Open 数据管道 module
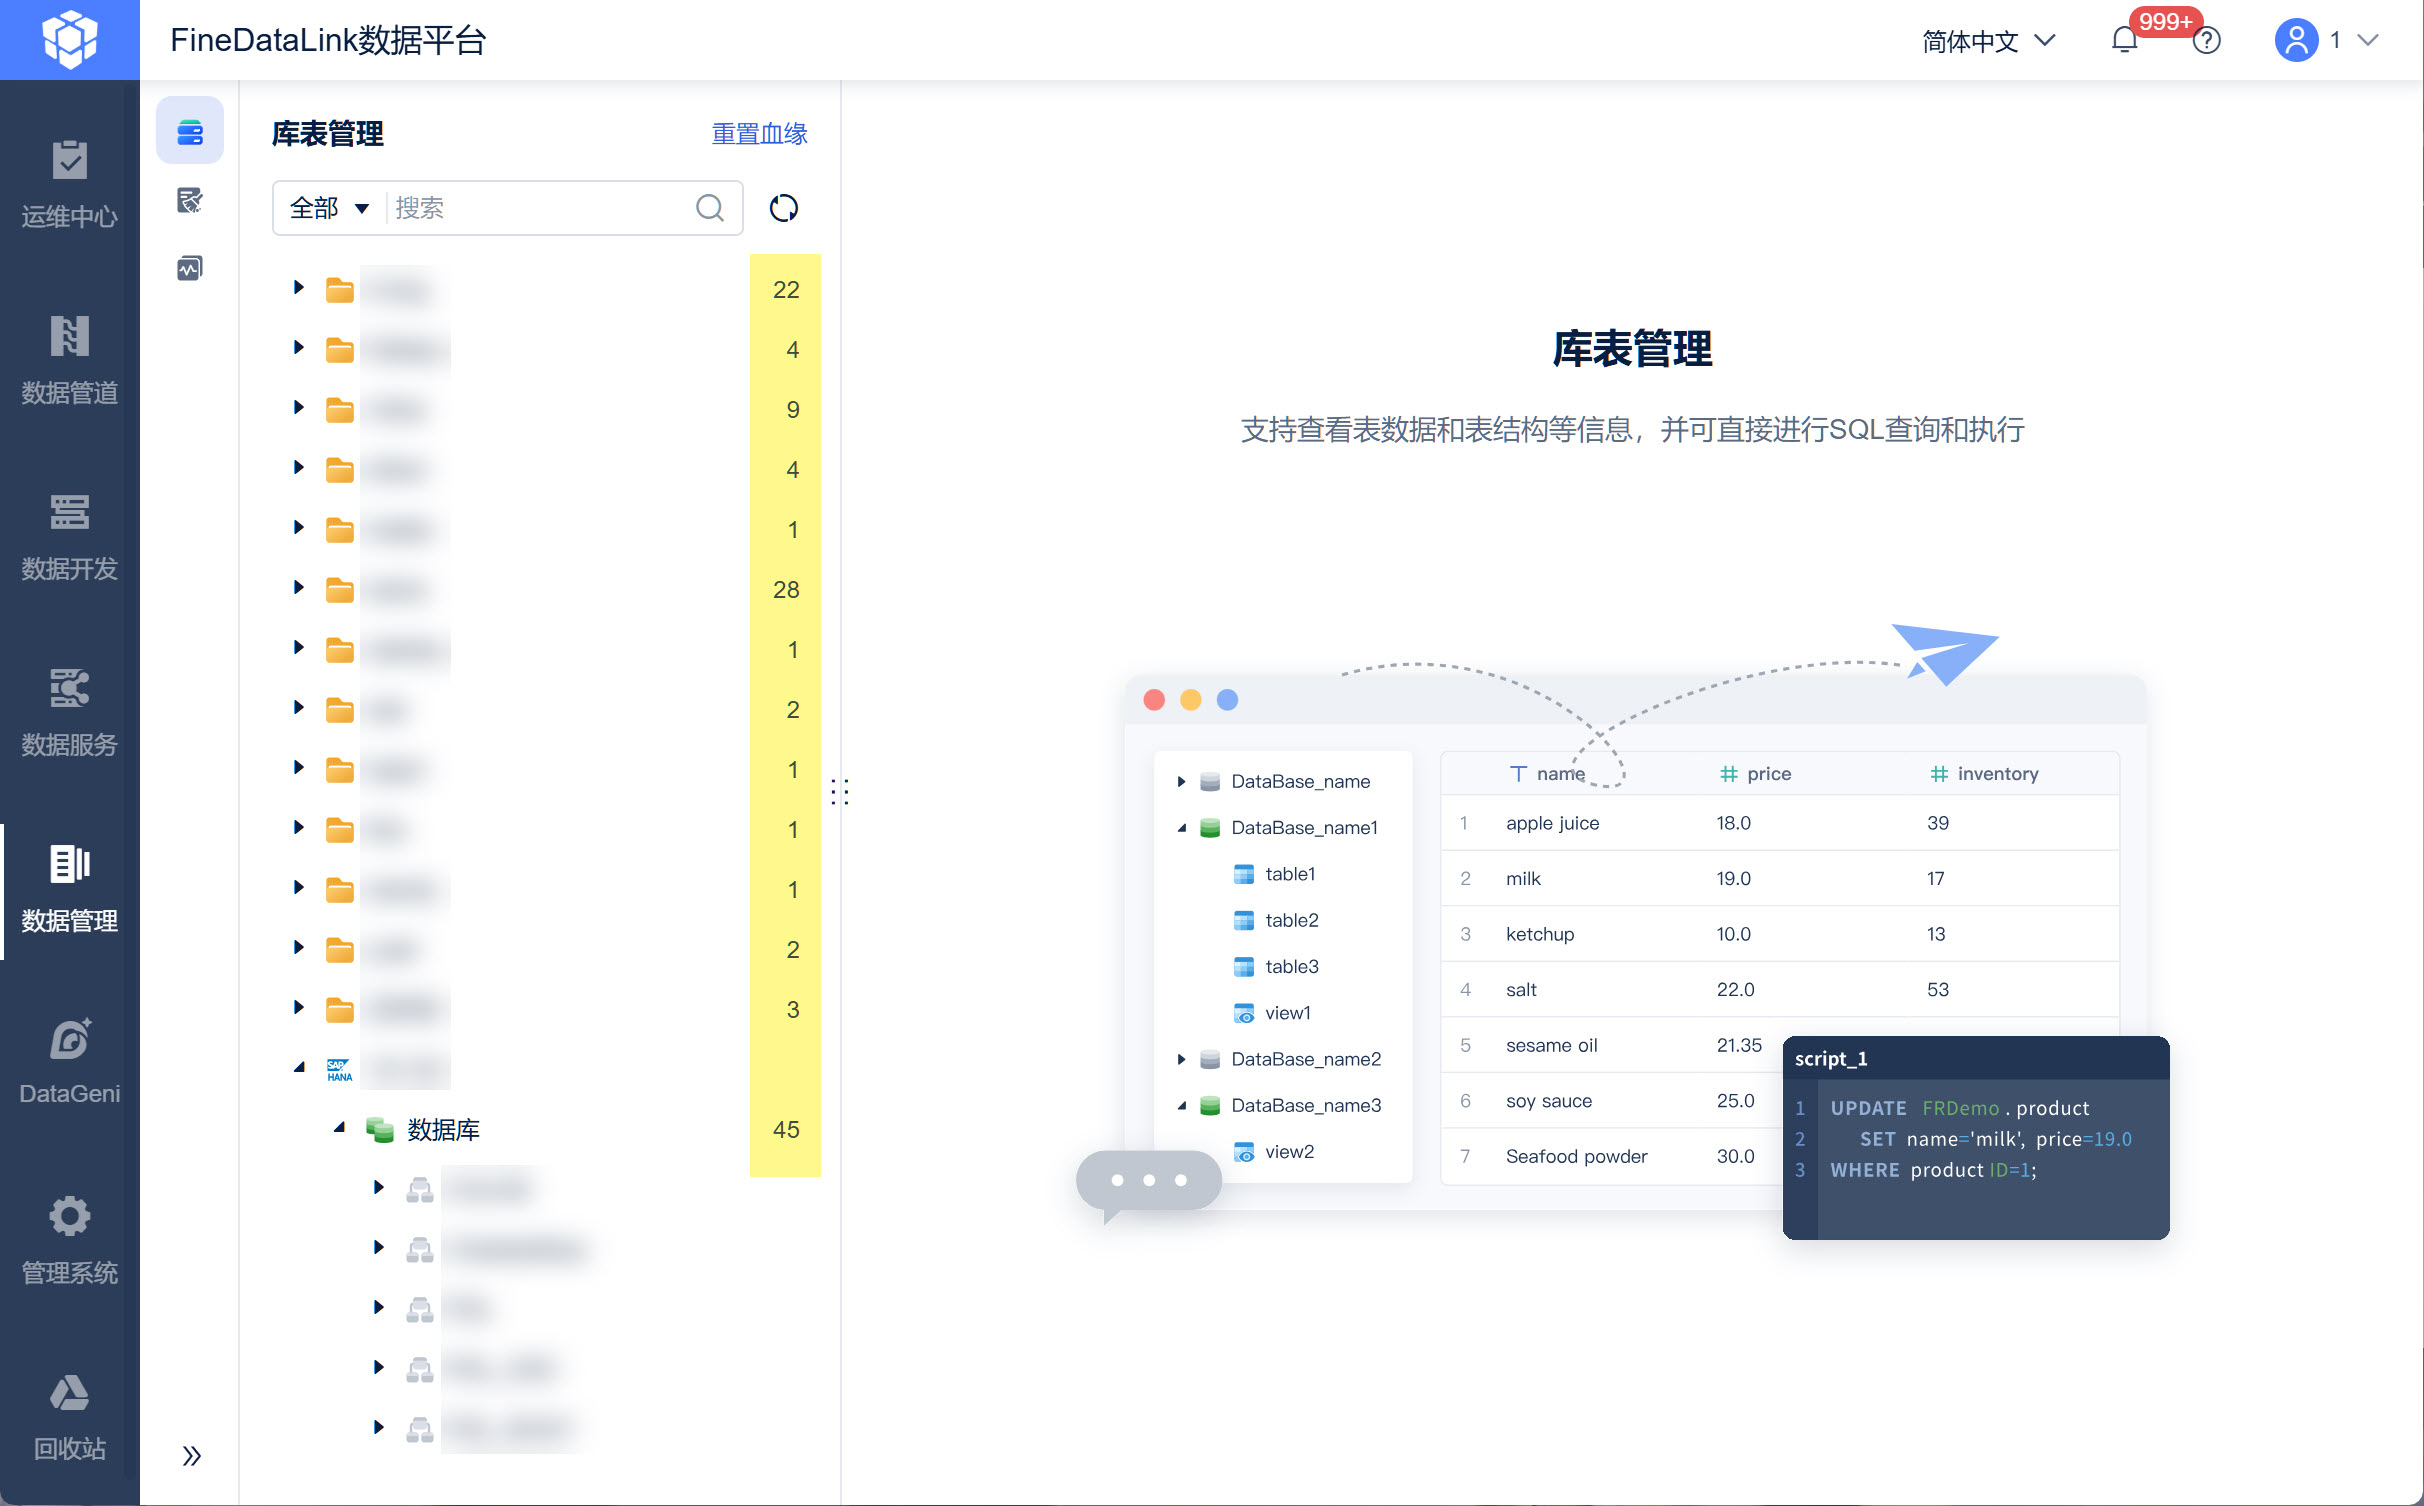The image size is (2424, 1506). click(69, 362)
